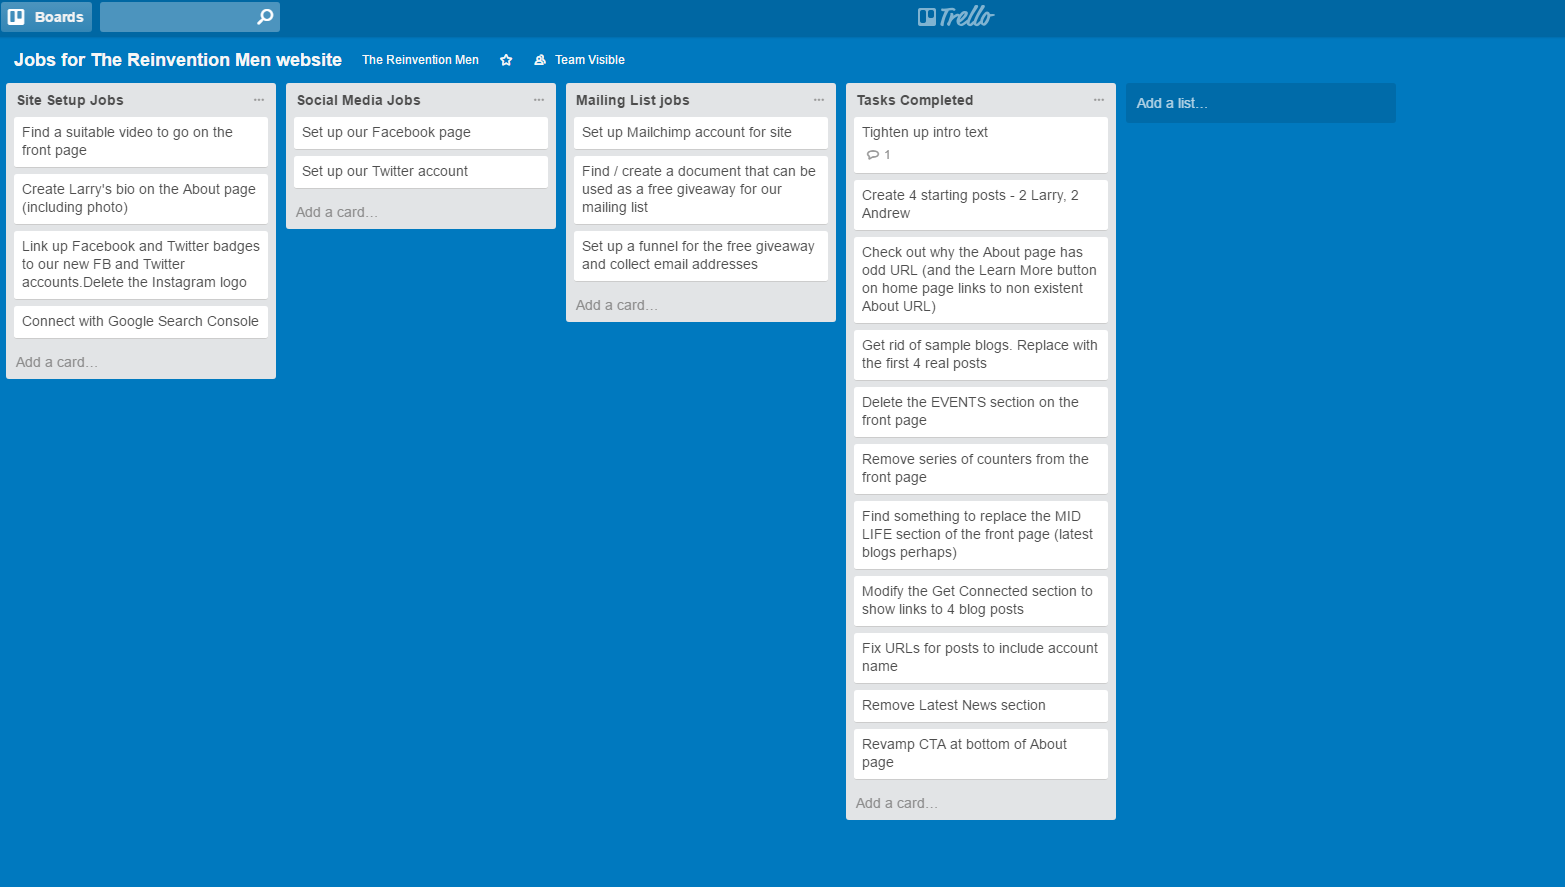
Task: Click the Trello logo in header
Action: [x=956, y=17]
